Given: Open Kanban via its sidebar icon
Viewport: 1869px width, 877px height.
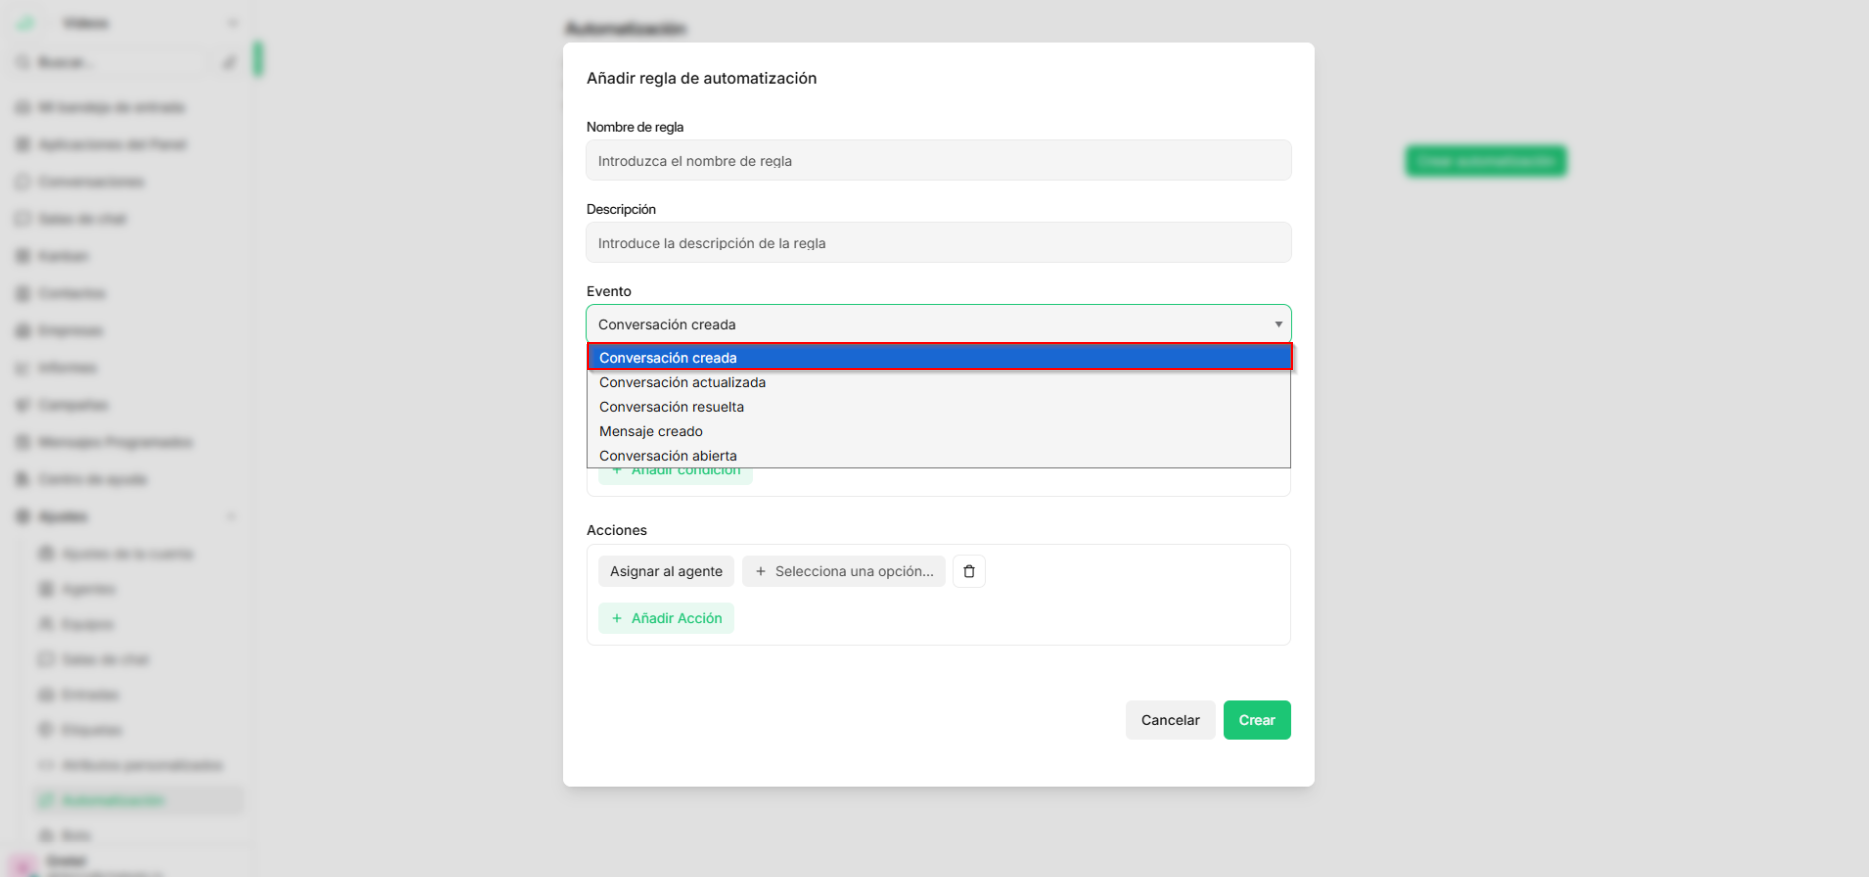Looking at the screenshot, I should click(22, 256).
